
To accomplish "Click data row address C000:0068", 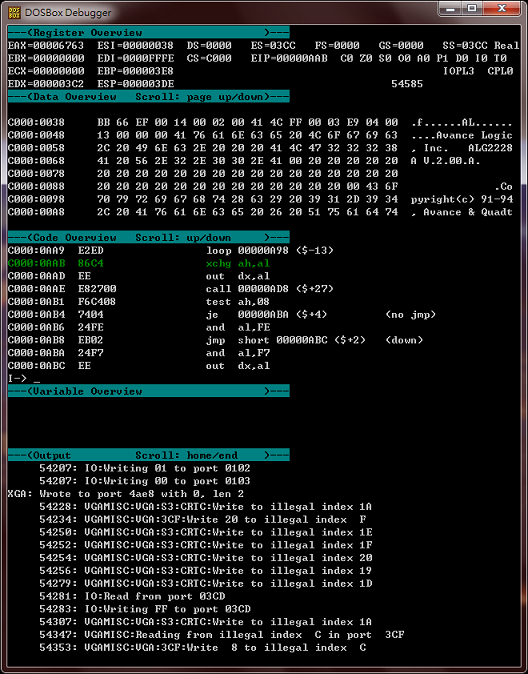I will (36, 161).
